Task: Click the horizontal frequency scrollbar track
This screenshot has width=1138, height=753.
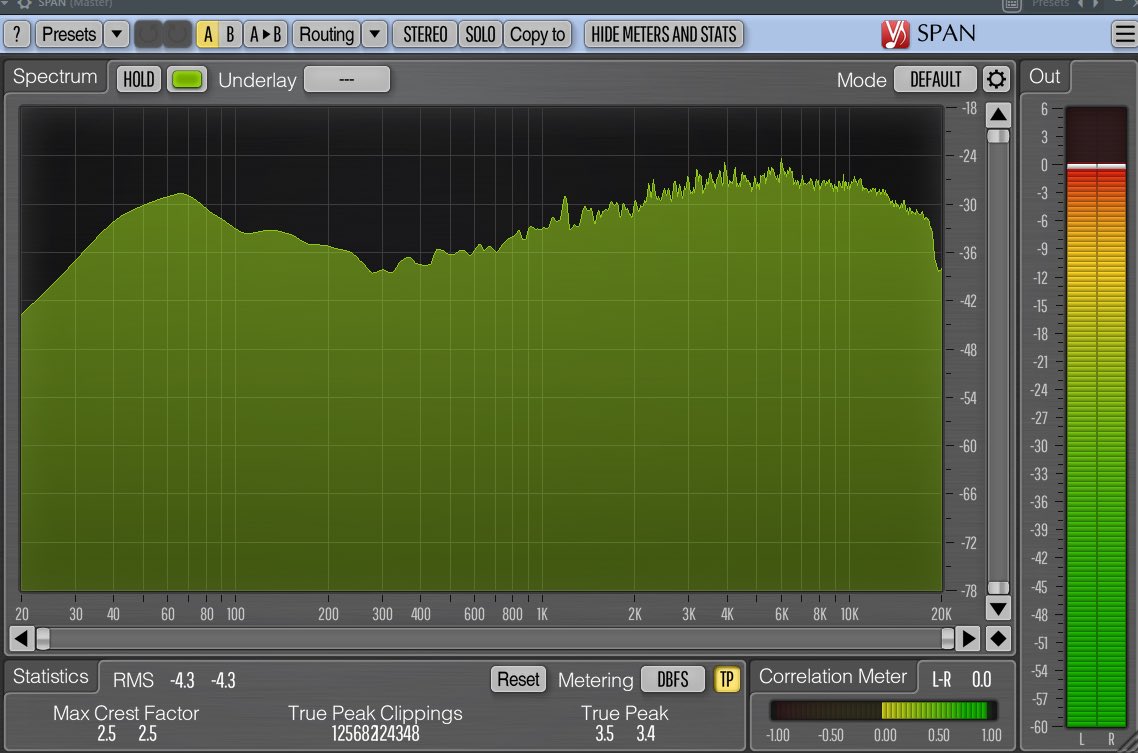Action: pos(495,638)
